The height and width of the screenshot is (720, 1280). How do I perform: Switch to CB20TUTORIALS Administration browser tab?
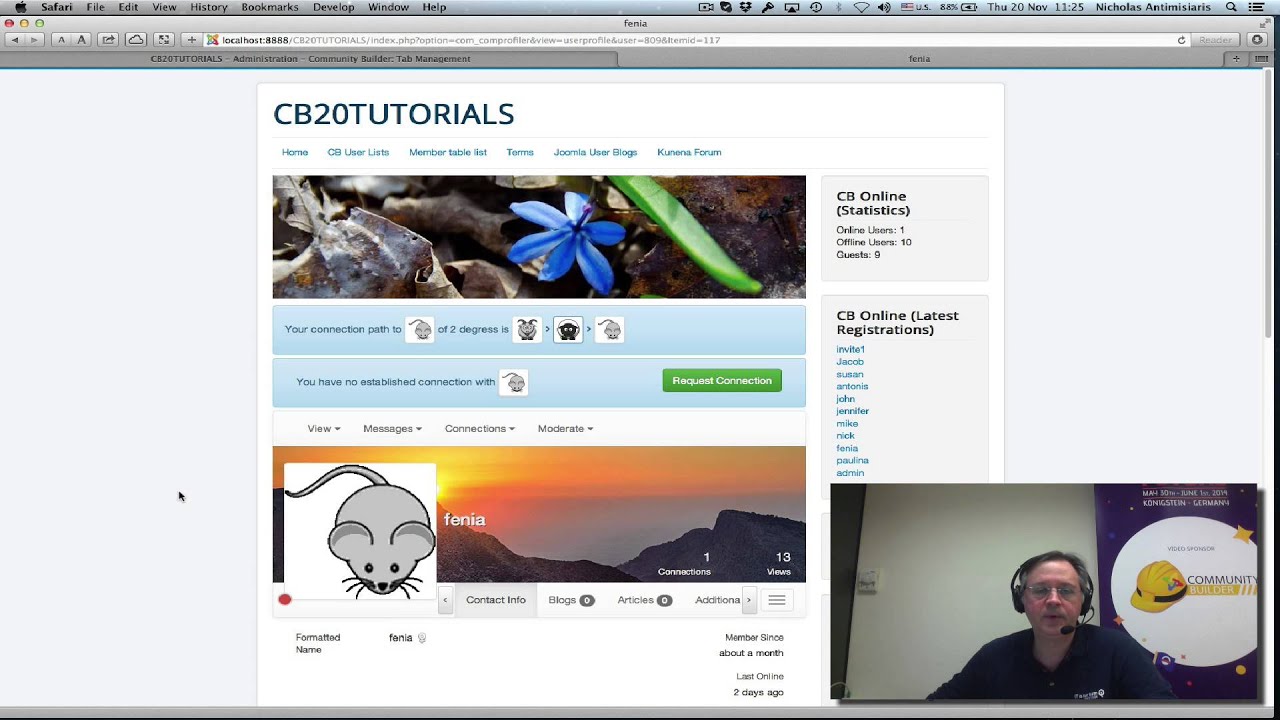click(x=310, y=59)
